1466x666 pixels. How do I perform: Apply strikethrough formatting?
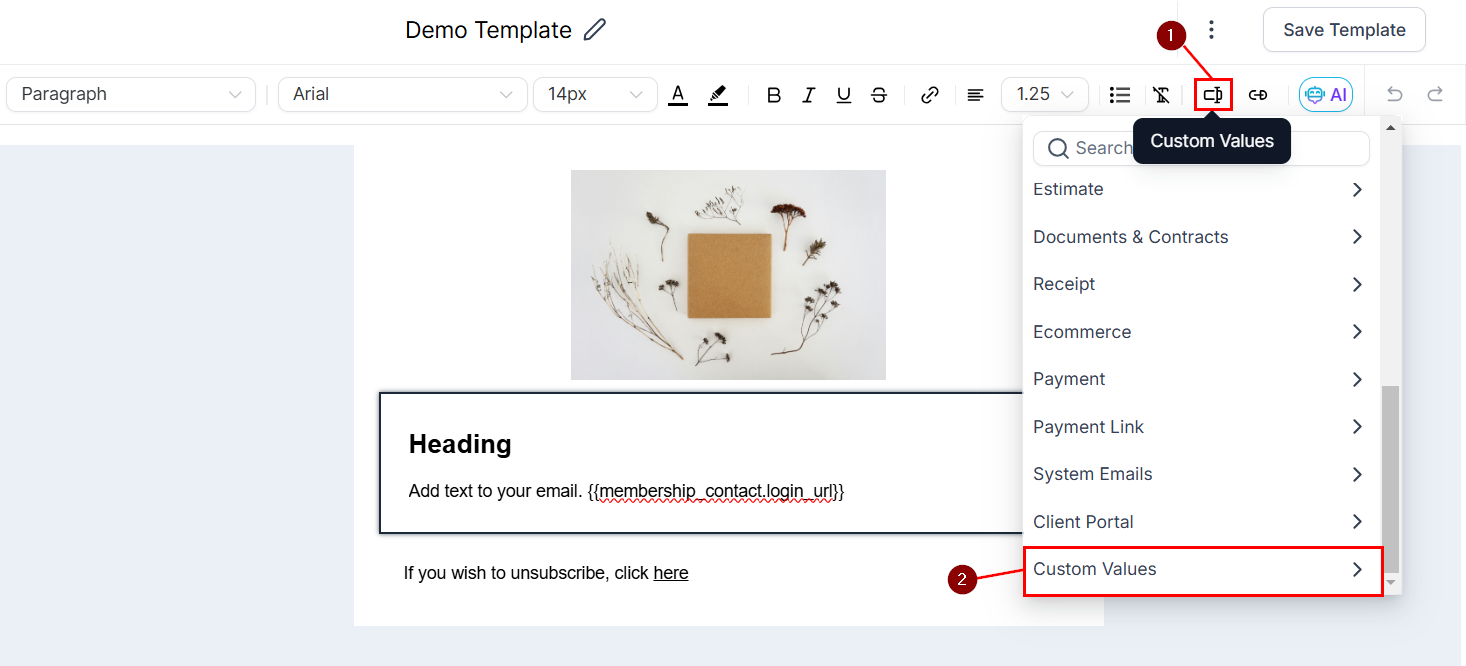pos(879,95)
